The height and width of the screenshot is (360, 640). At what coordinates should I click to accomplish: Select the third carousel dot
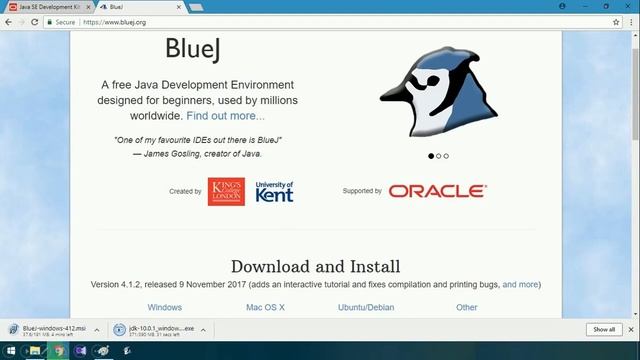[x=446, y=156]
